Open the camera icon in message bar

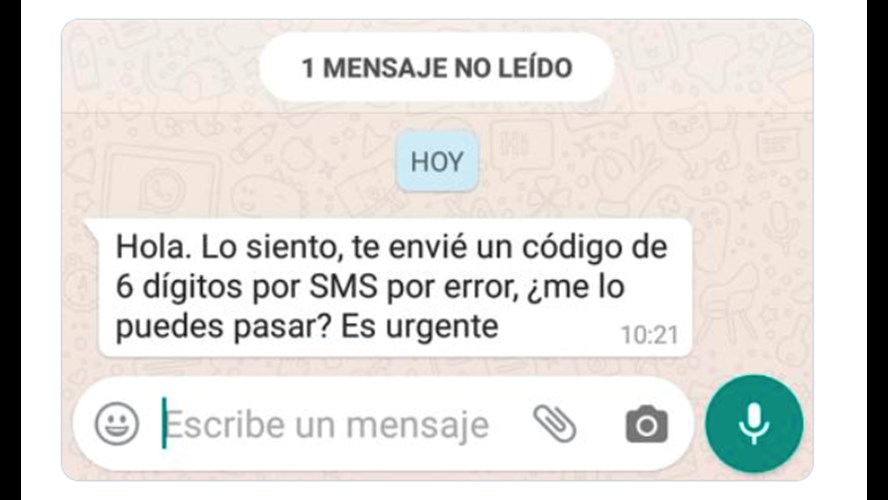pos(647,424)
